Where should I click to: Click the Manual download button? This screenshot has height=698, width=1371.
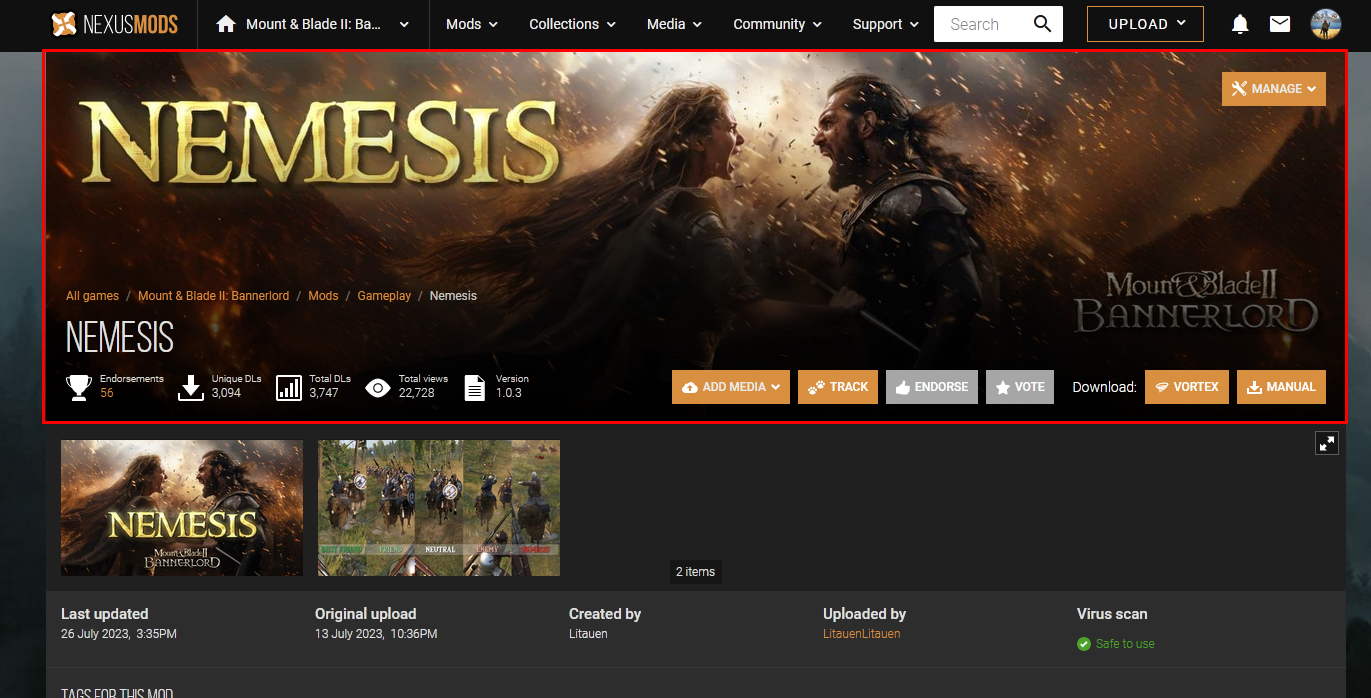[x=1281, y=387]
